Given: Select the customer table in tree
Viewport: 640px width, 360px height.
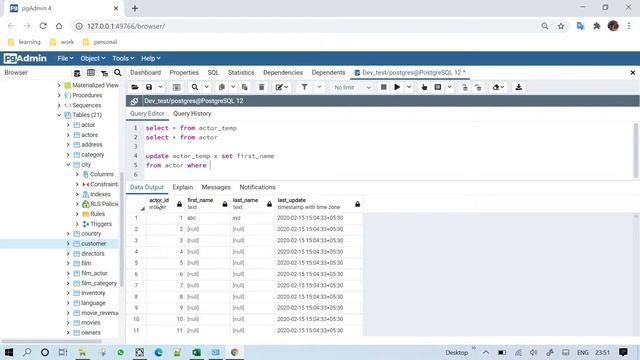Looking at the screenshot, I should [93, 244].
